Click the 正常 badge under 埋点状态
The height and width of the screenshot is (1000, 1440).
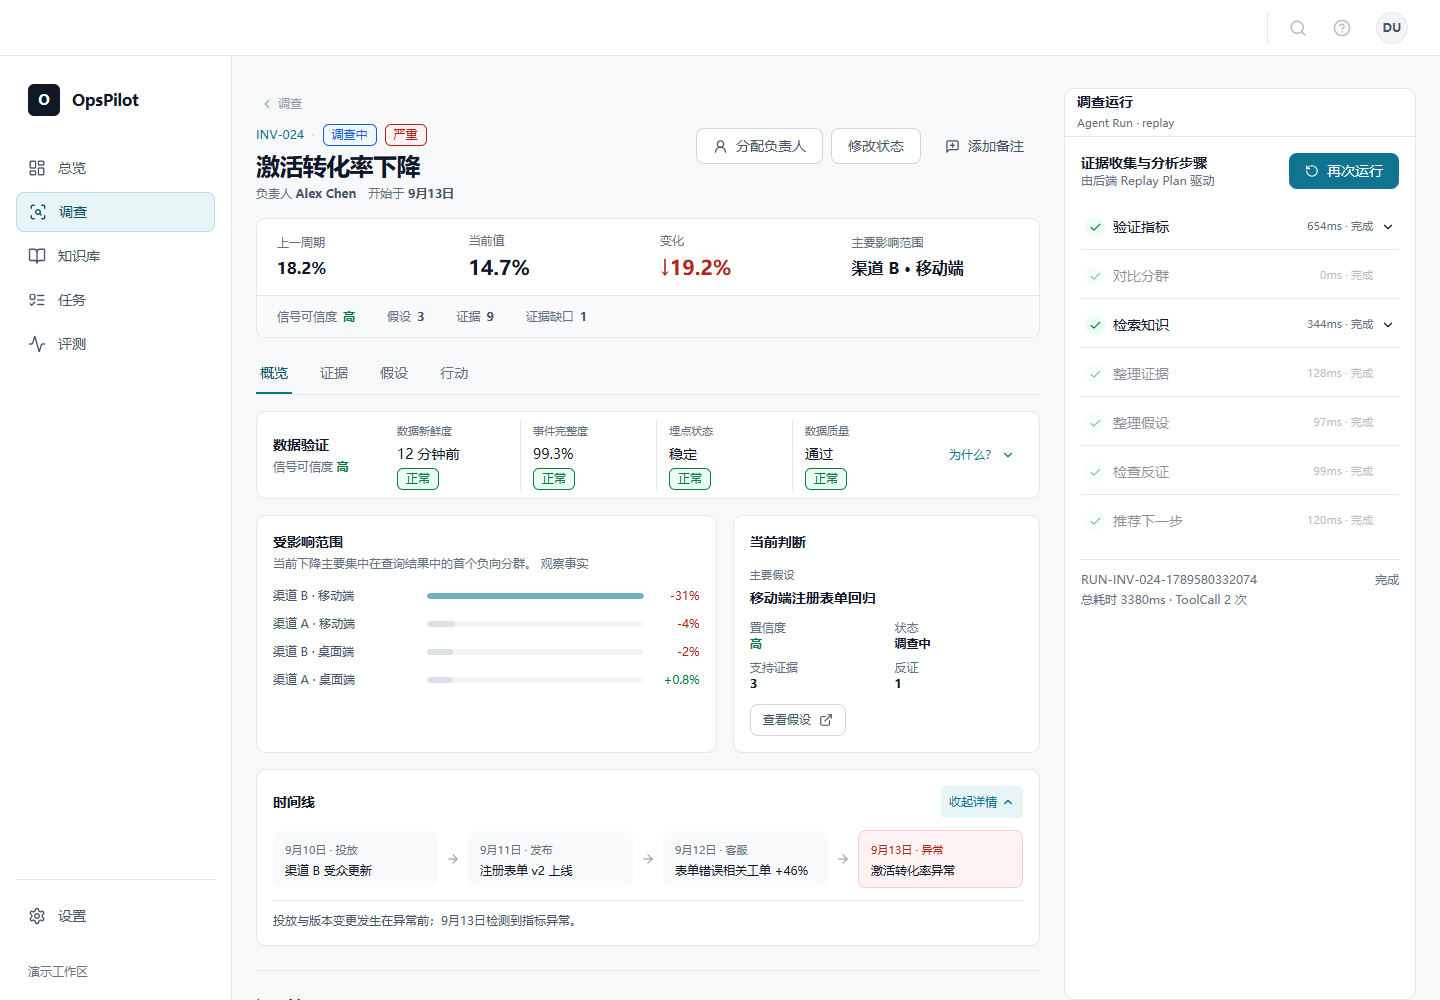click(690, 479)
